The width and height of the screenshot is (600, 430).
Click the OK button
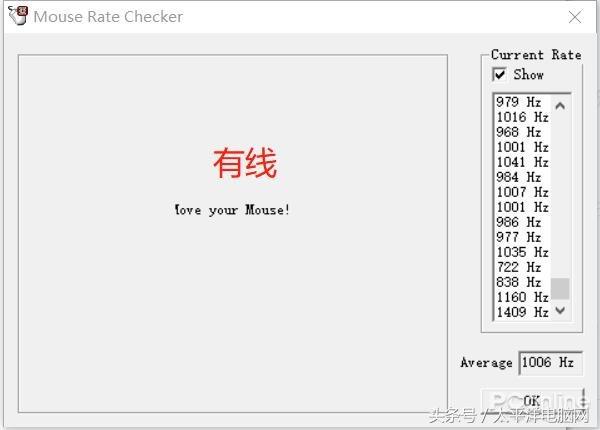(532, 401)
